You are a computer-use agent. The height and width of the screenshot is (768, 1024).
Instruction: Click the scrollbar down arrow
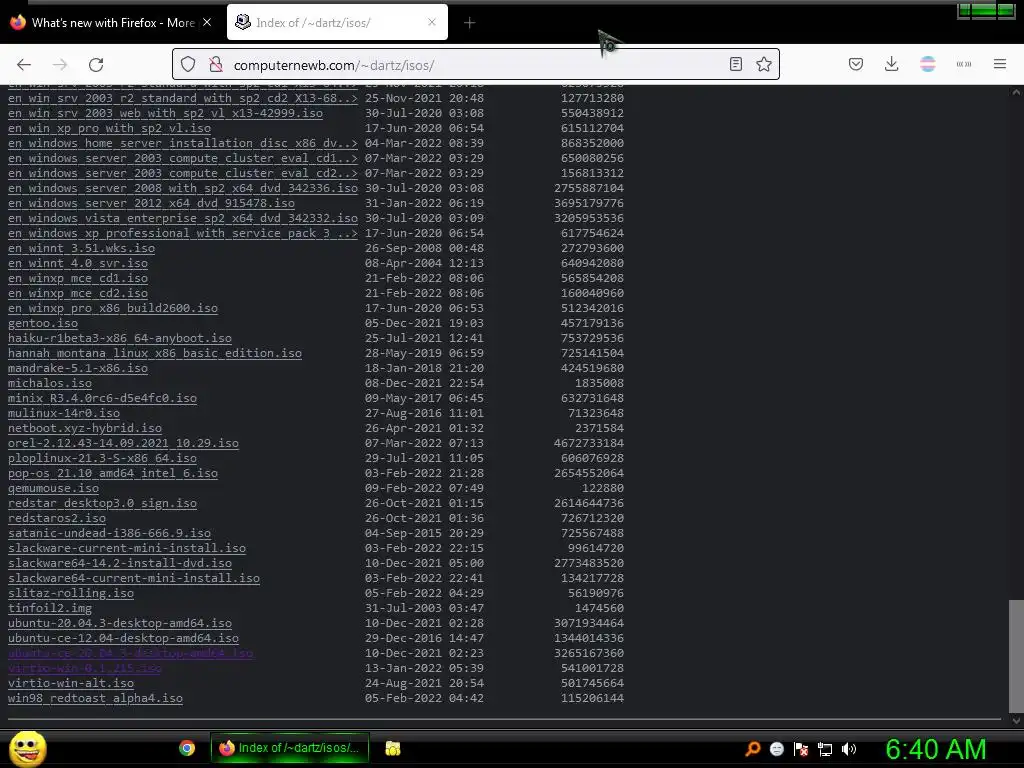(1016, 721)
